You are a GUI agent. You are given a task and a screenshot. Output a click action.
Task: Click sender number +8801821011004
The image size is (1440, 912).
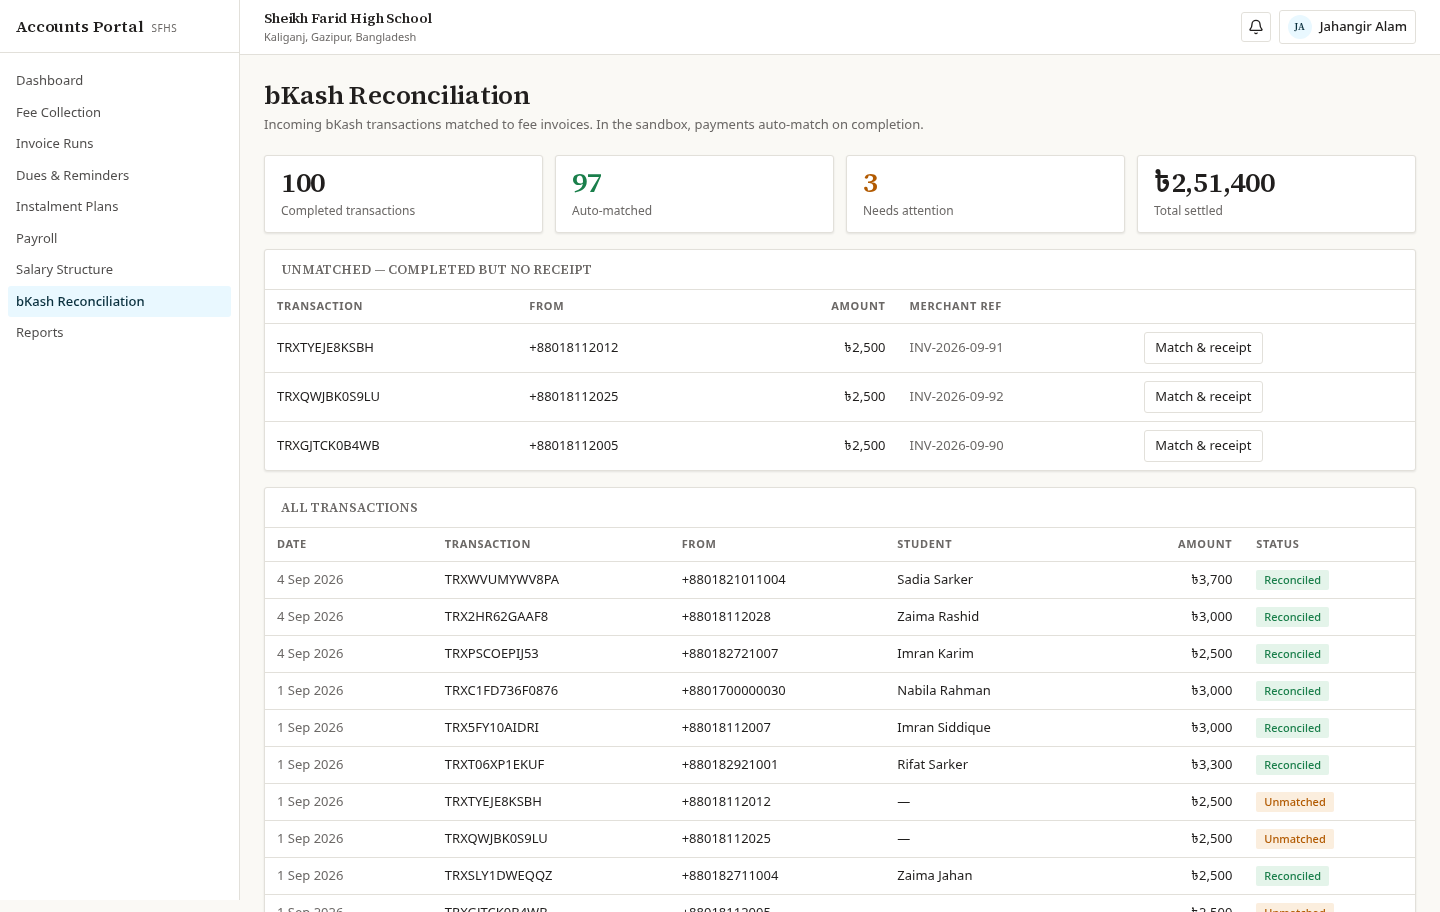(x=733, y=580)
